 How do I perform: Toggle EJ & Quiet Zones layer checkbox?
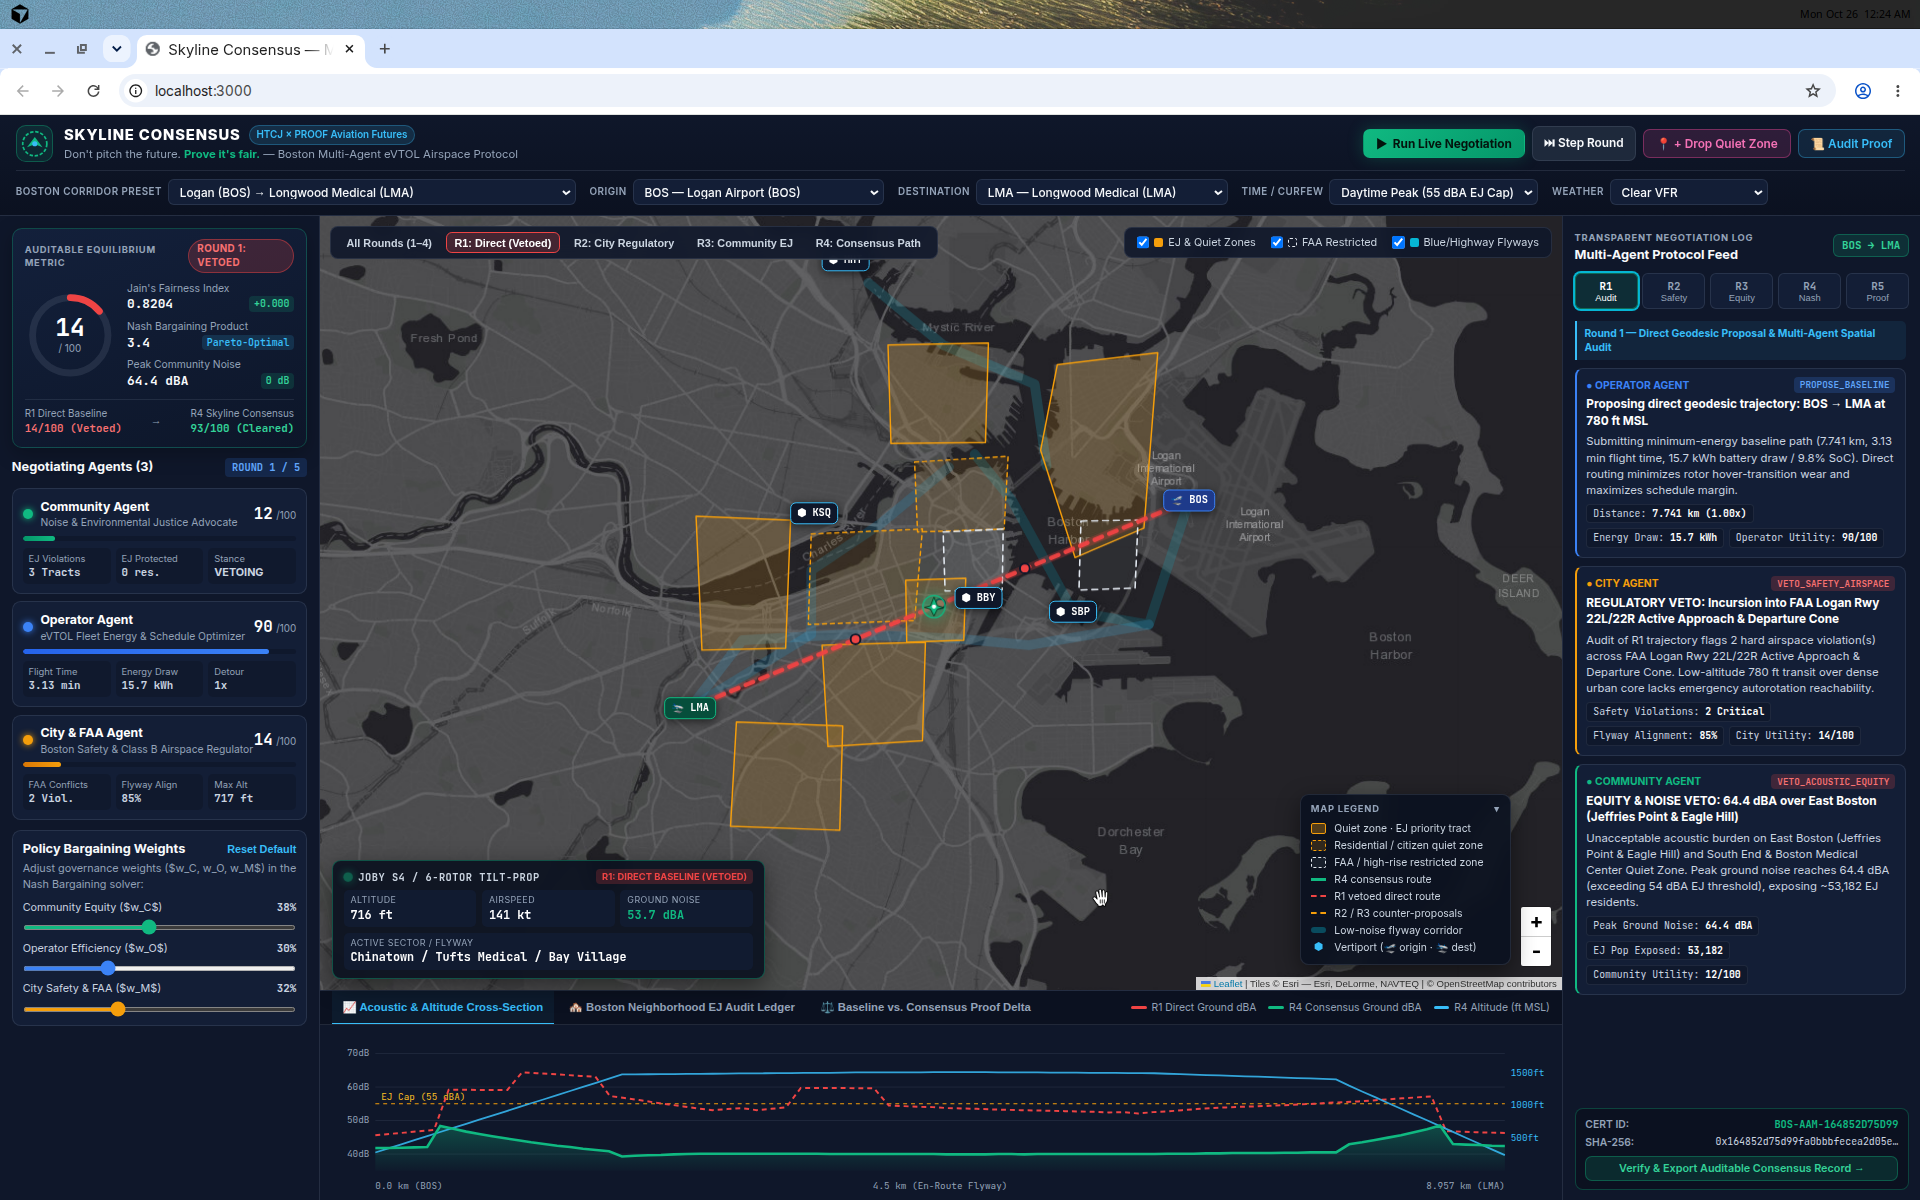[x=1143, y=243]
